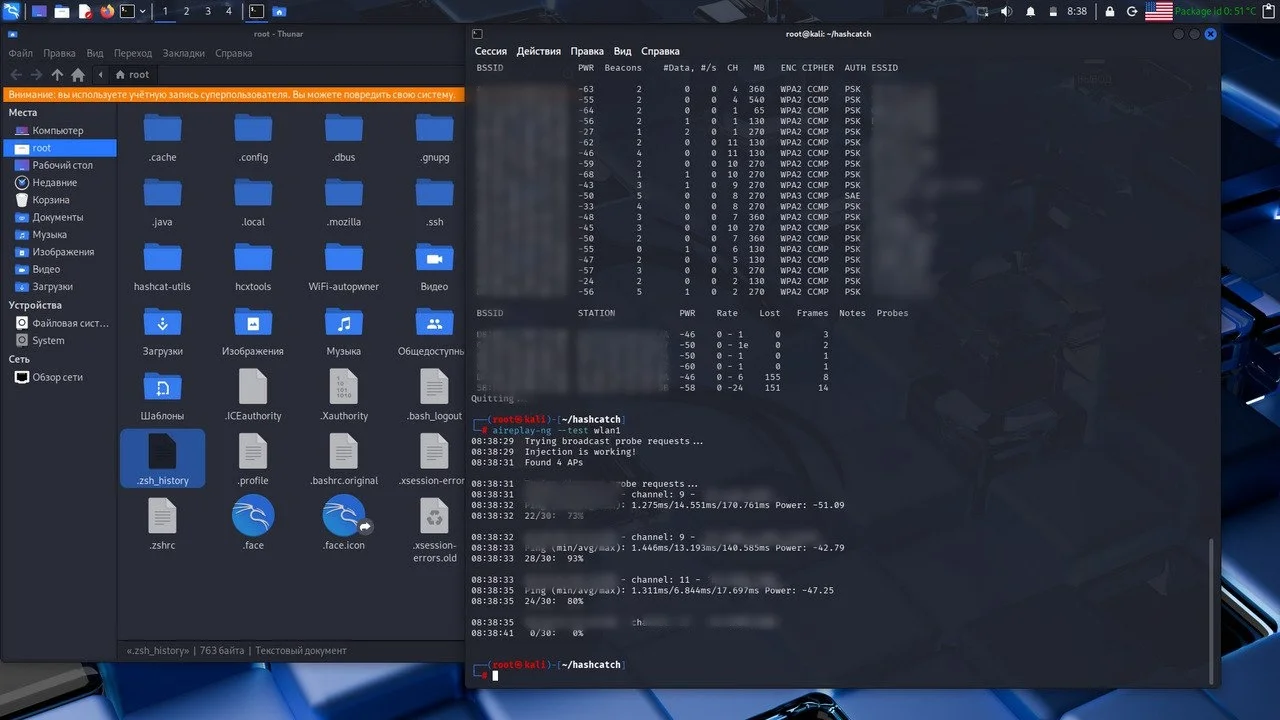Click the volume speaker icon
Viewport: 1280px width, 720px height.
pos(1005,11)
